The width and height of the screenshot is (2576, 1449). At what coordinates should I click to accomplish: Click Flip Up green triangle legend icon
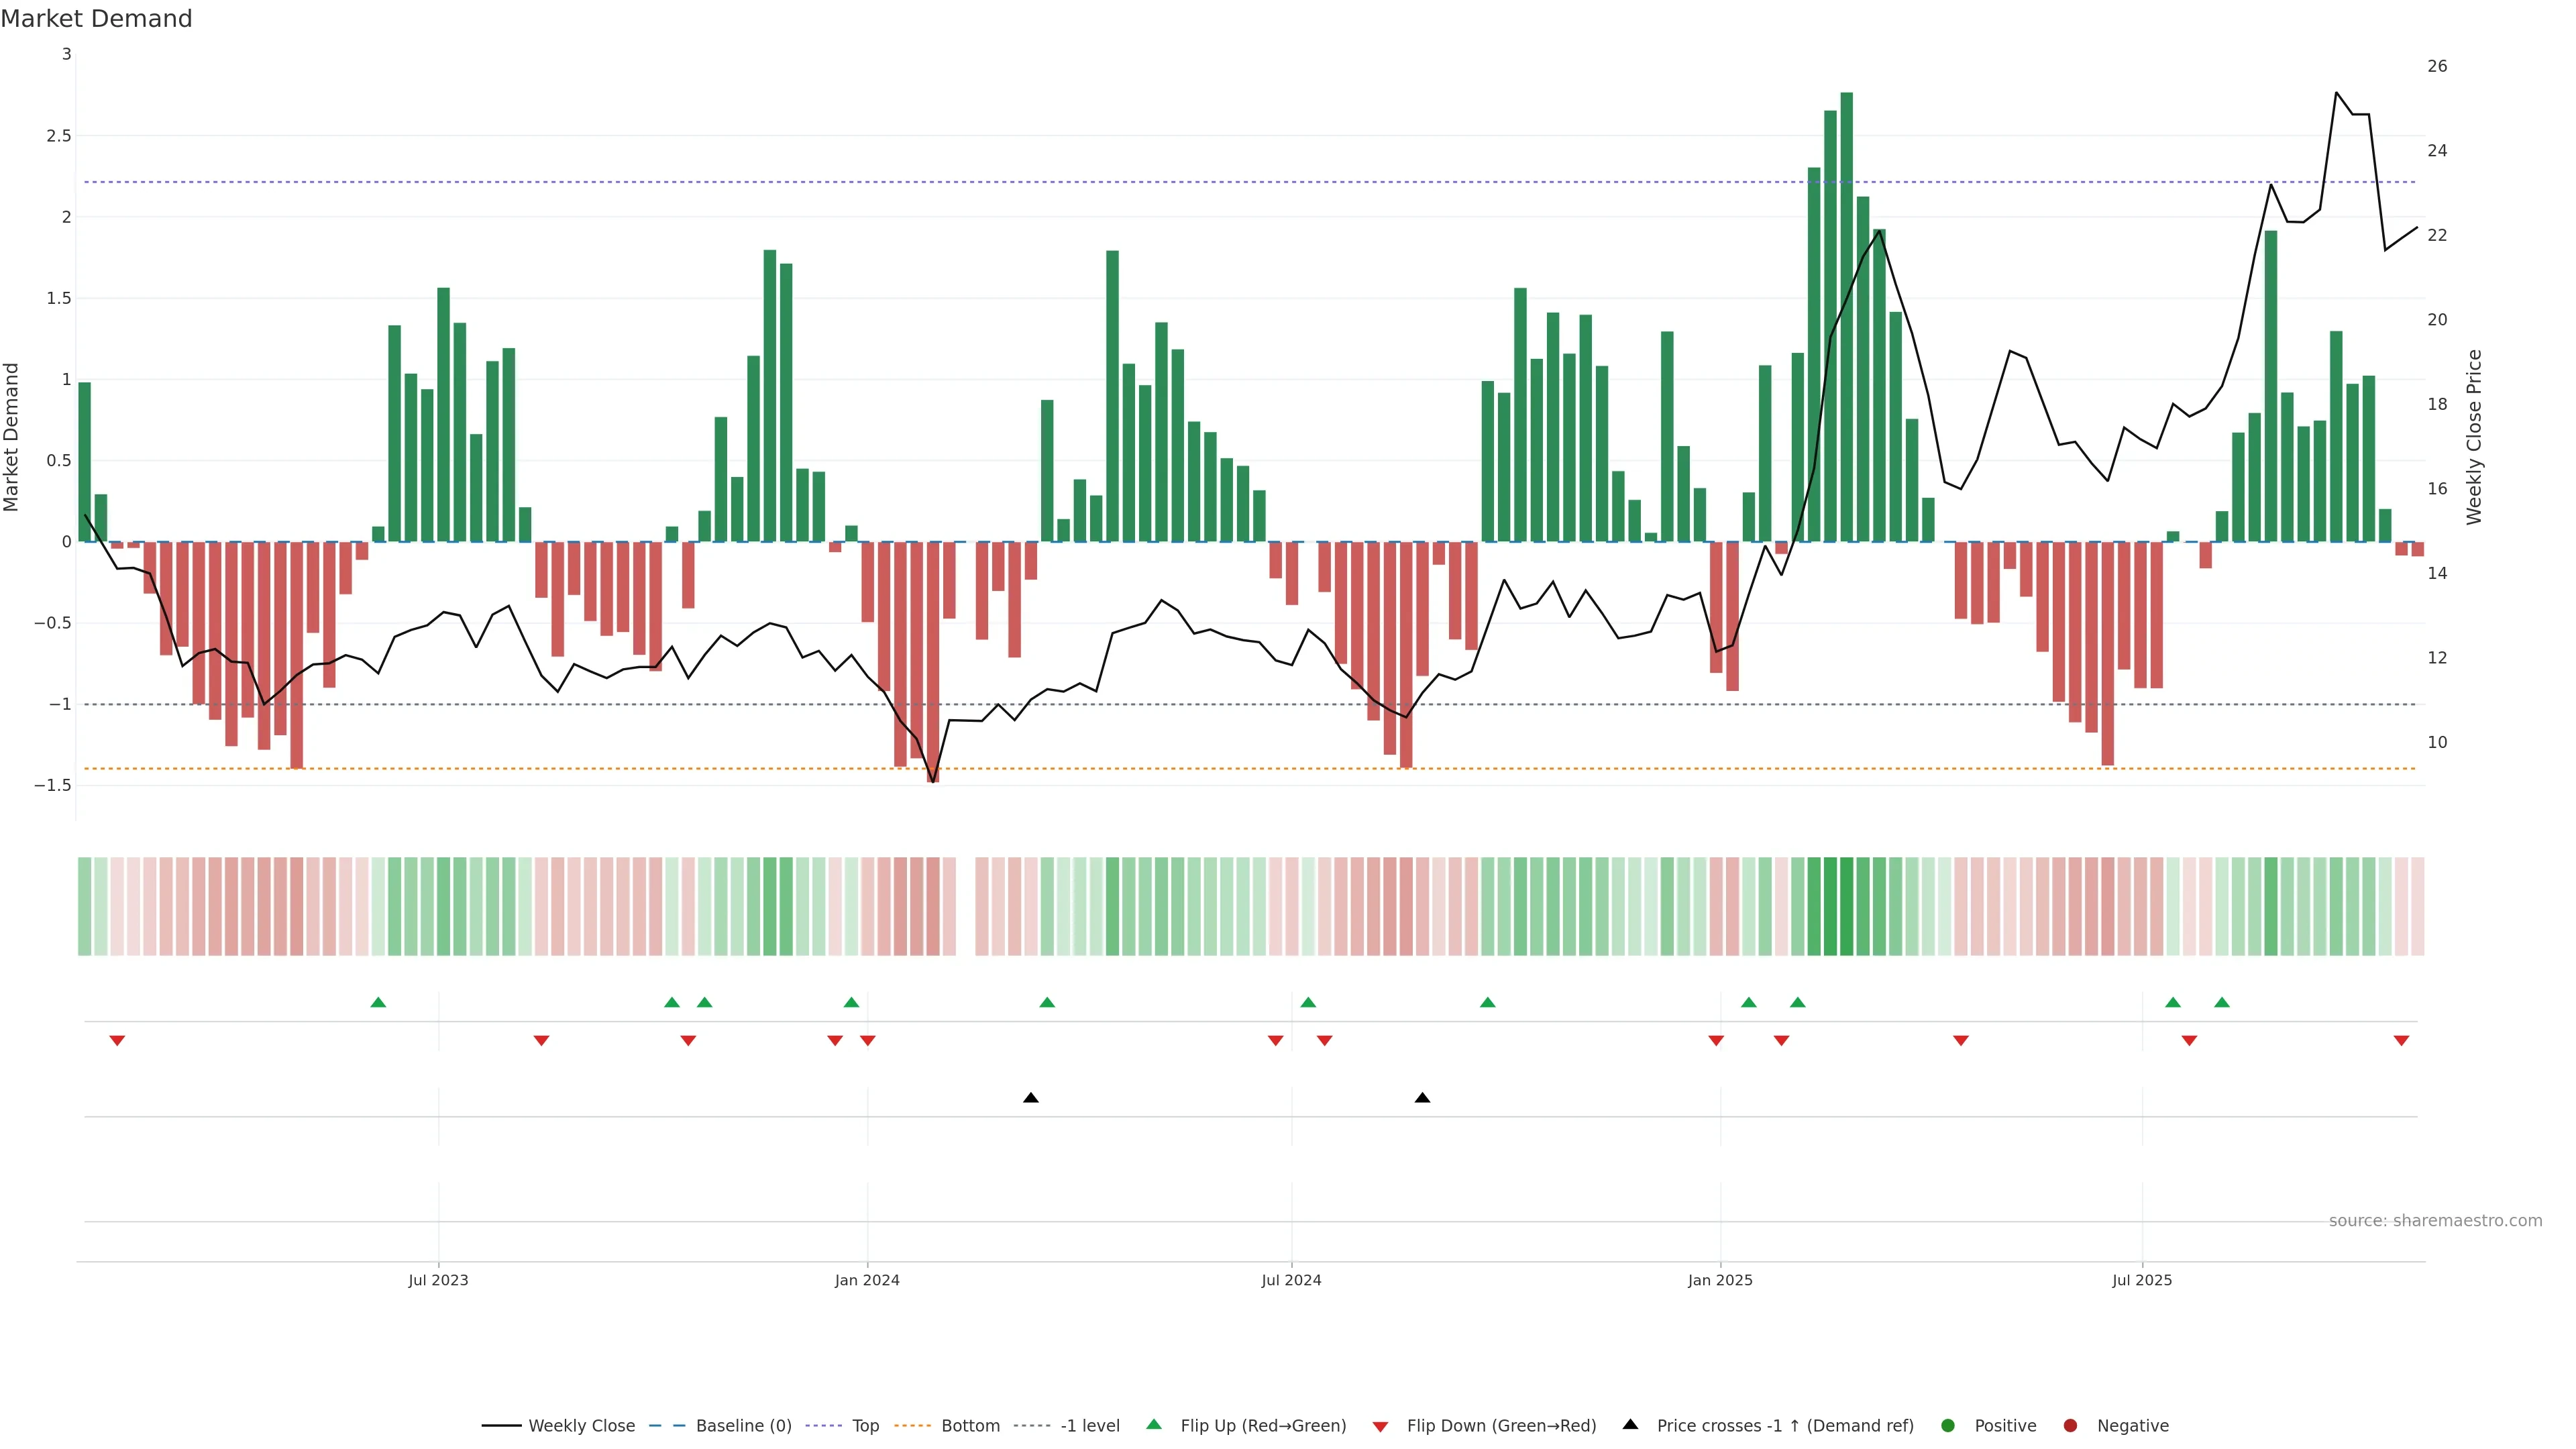point(1154,1425)
